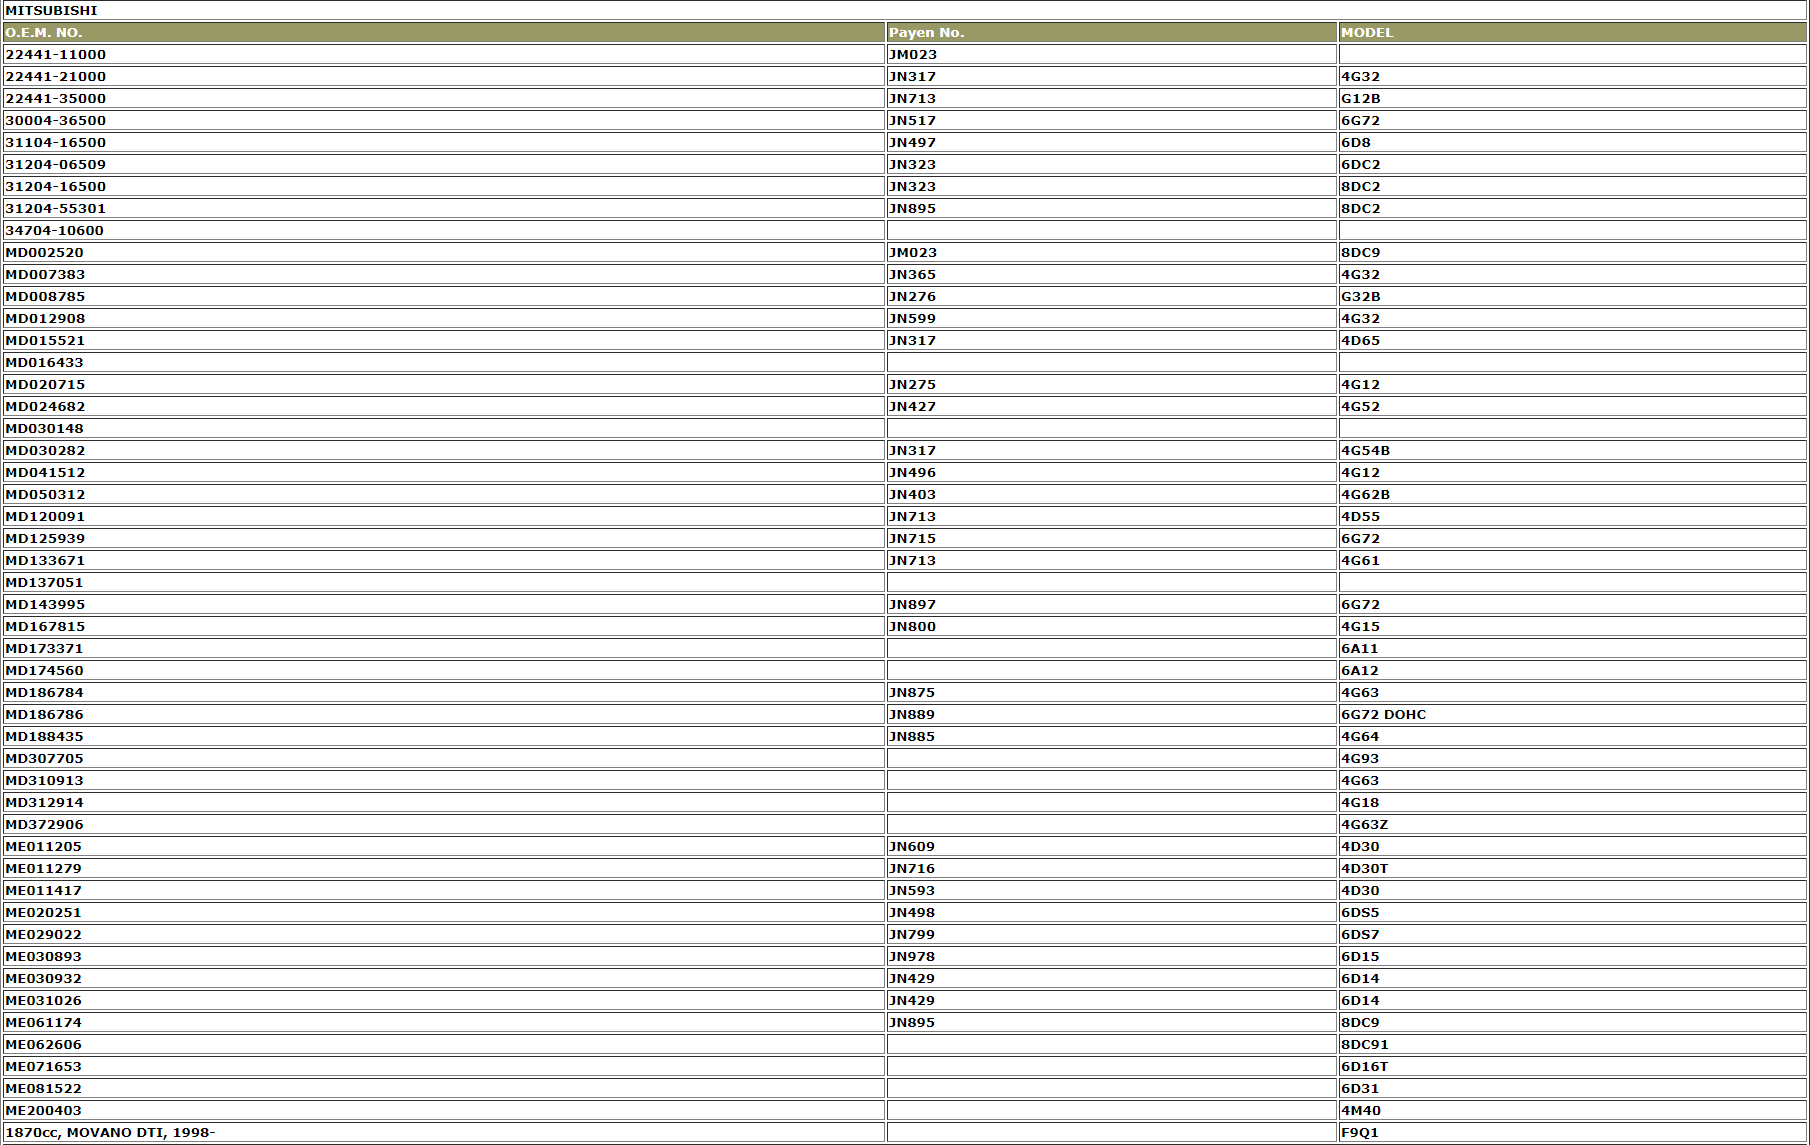Select Payen number JN800

(1112, 626)
